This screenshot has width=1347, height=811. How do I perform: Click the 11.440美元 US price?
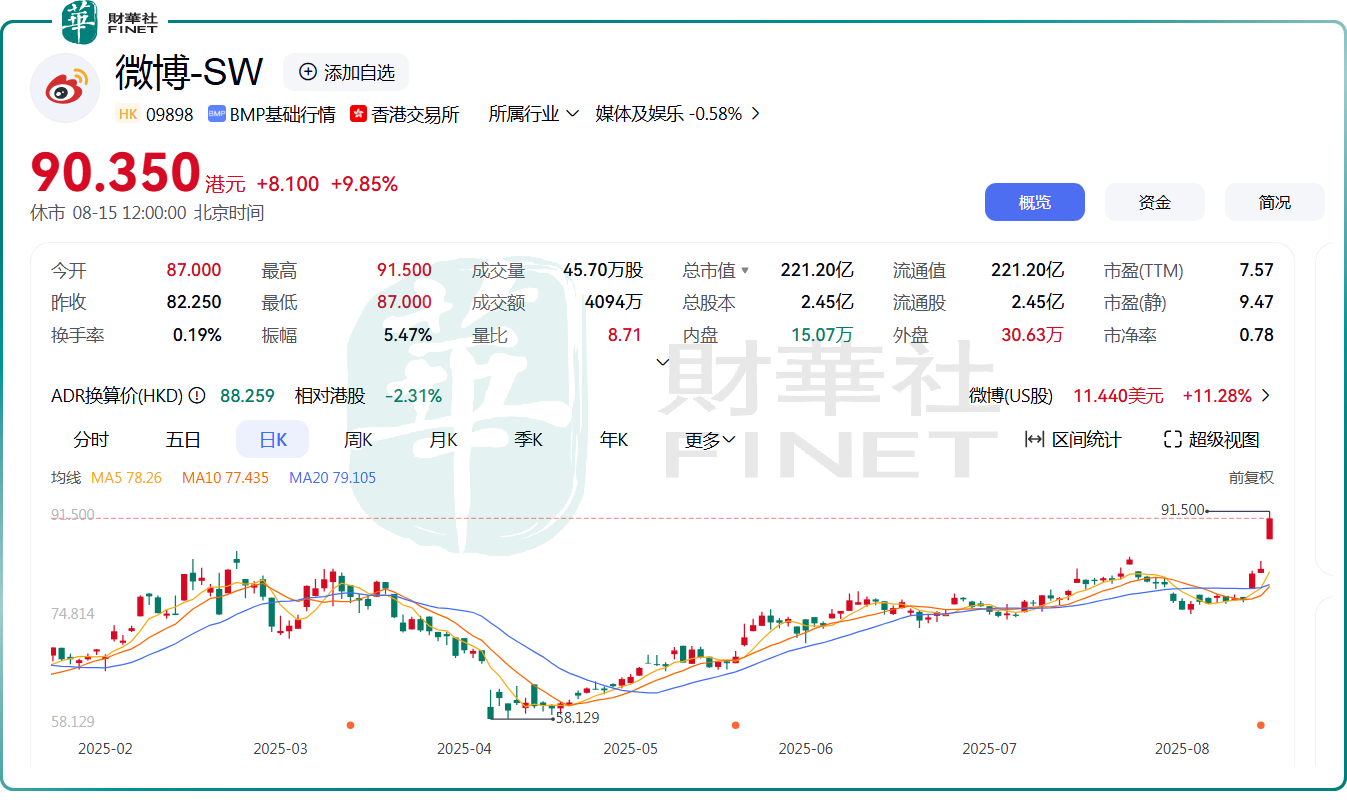1118,396
